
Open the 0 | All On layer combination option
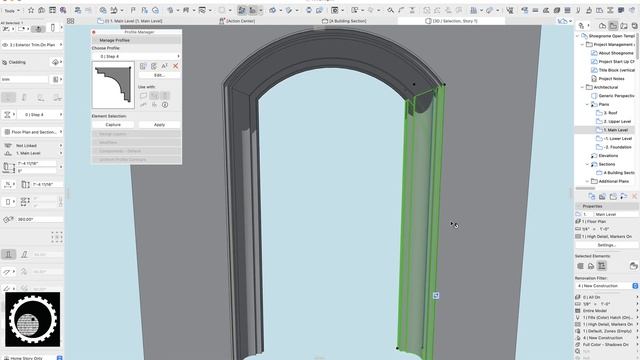[607, 298]
